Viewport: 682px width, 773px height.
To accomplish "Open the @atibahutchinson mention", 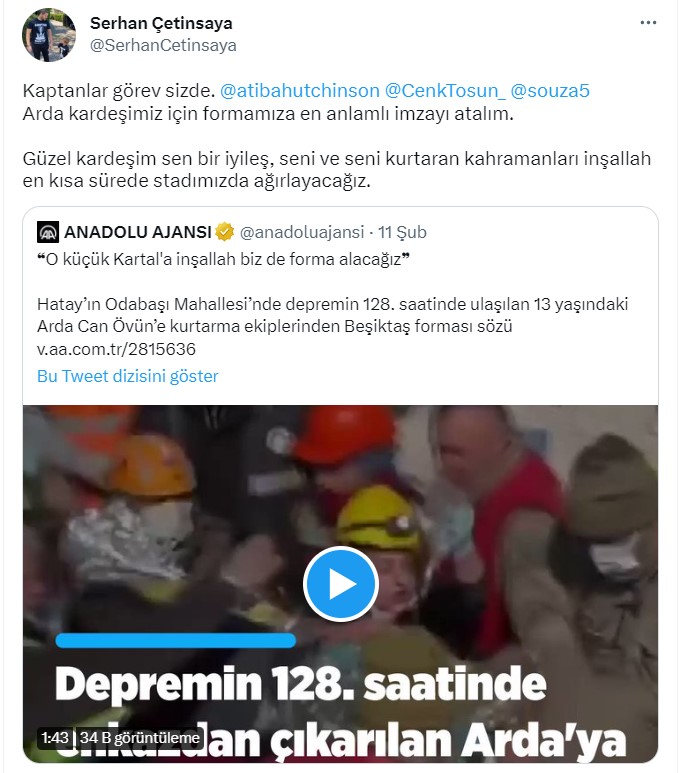I will [299, 91].
